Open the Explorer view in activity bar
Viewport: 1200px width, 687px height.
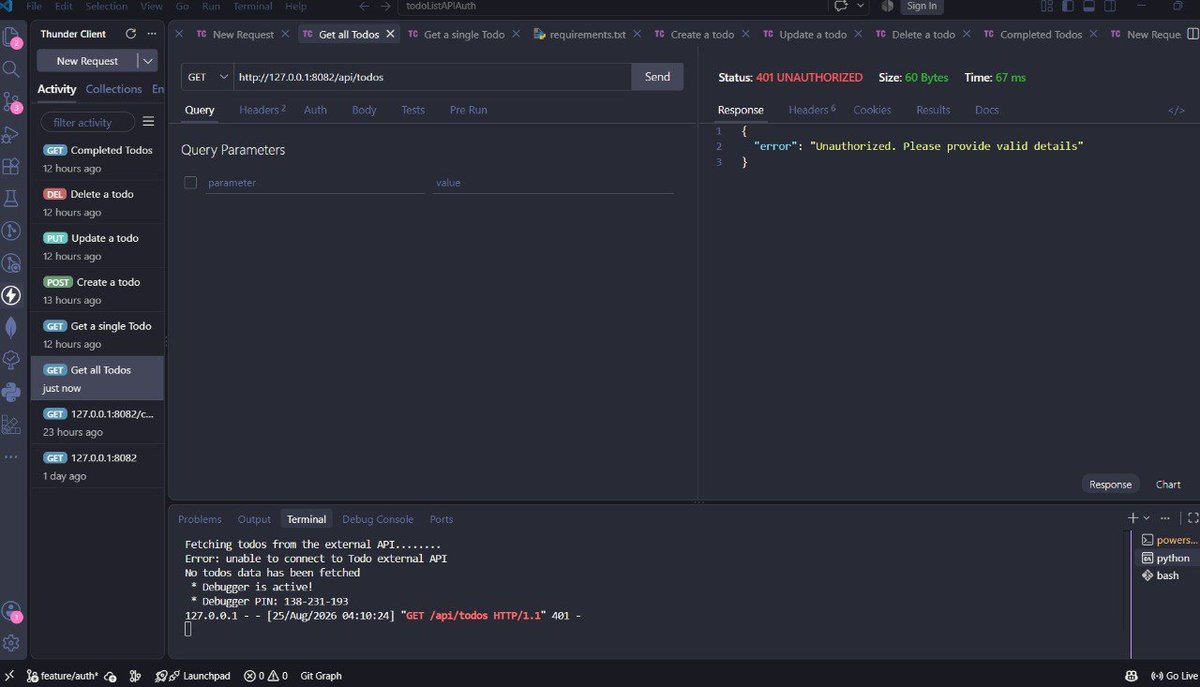tap(12, 39)
